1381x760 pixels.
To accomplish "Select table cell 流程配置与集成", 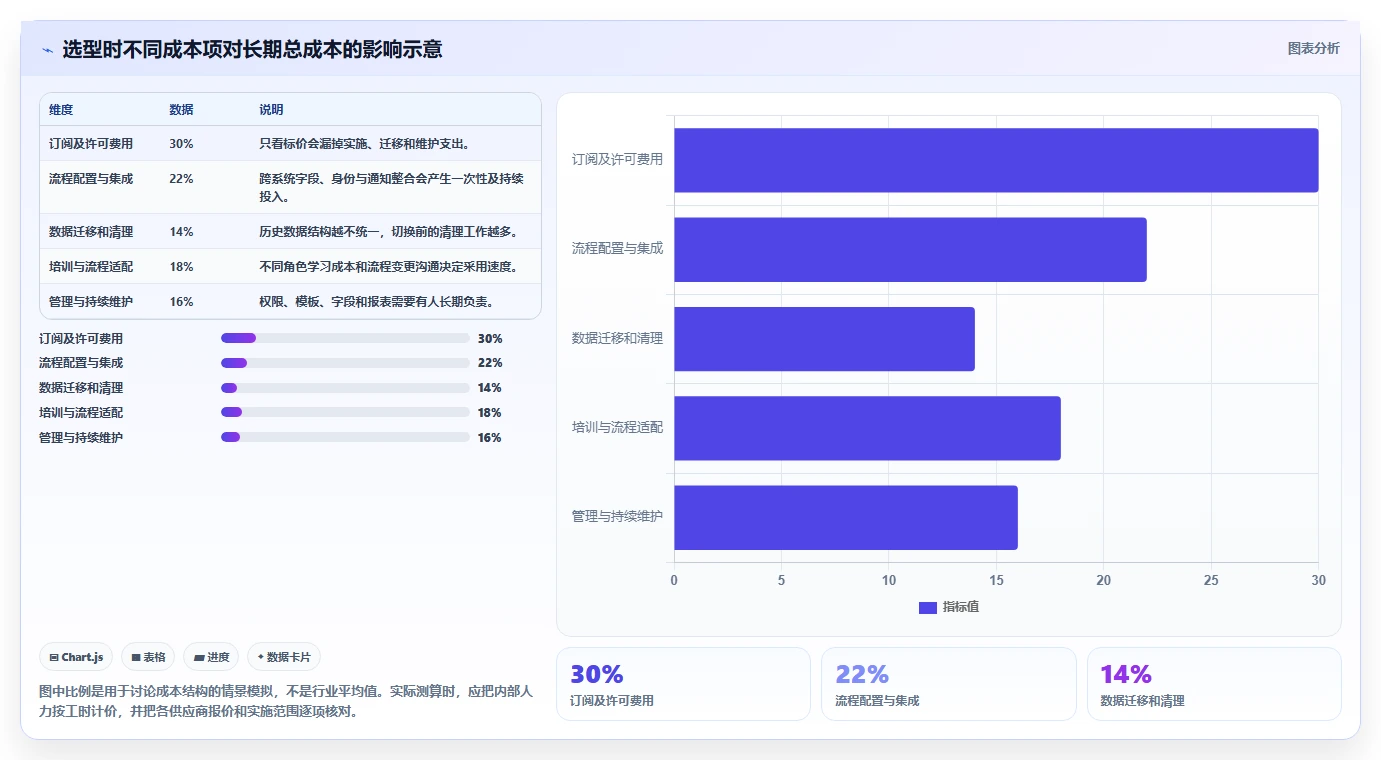I will click(x=91, y=179).
